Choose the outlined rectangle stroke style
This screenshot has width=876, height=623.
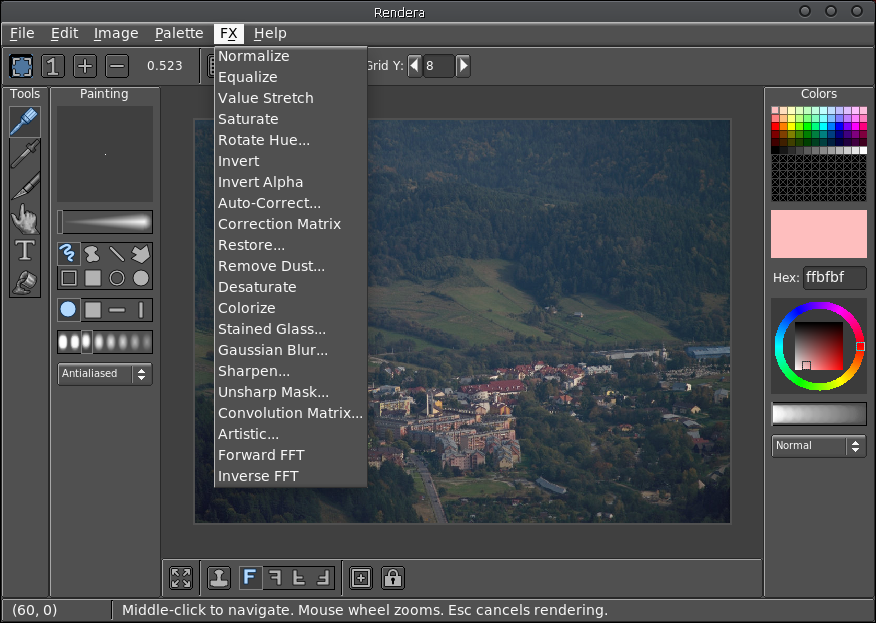tap(69, 278)
